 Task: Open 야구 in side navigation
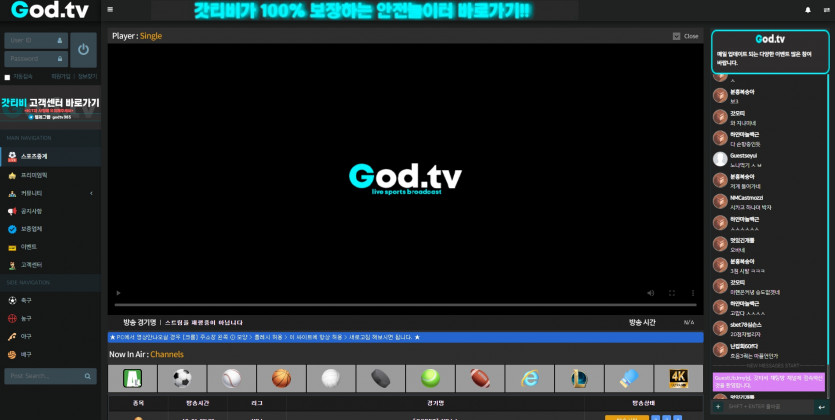point(51,336)
